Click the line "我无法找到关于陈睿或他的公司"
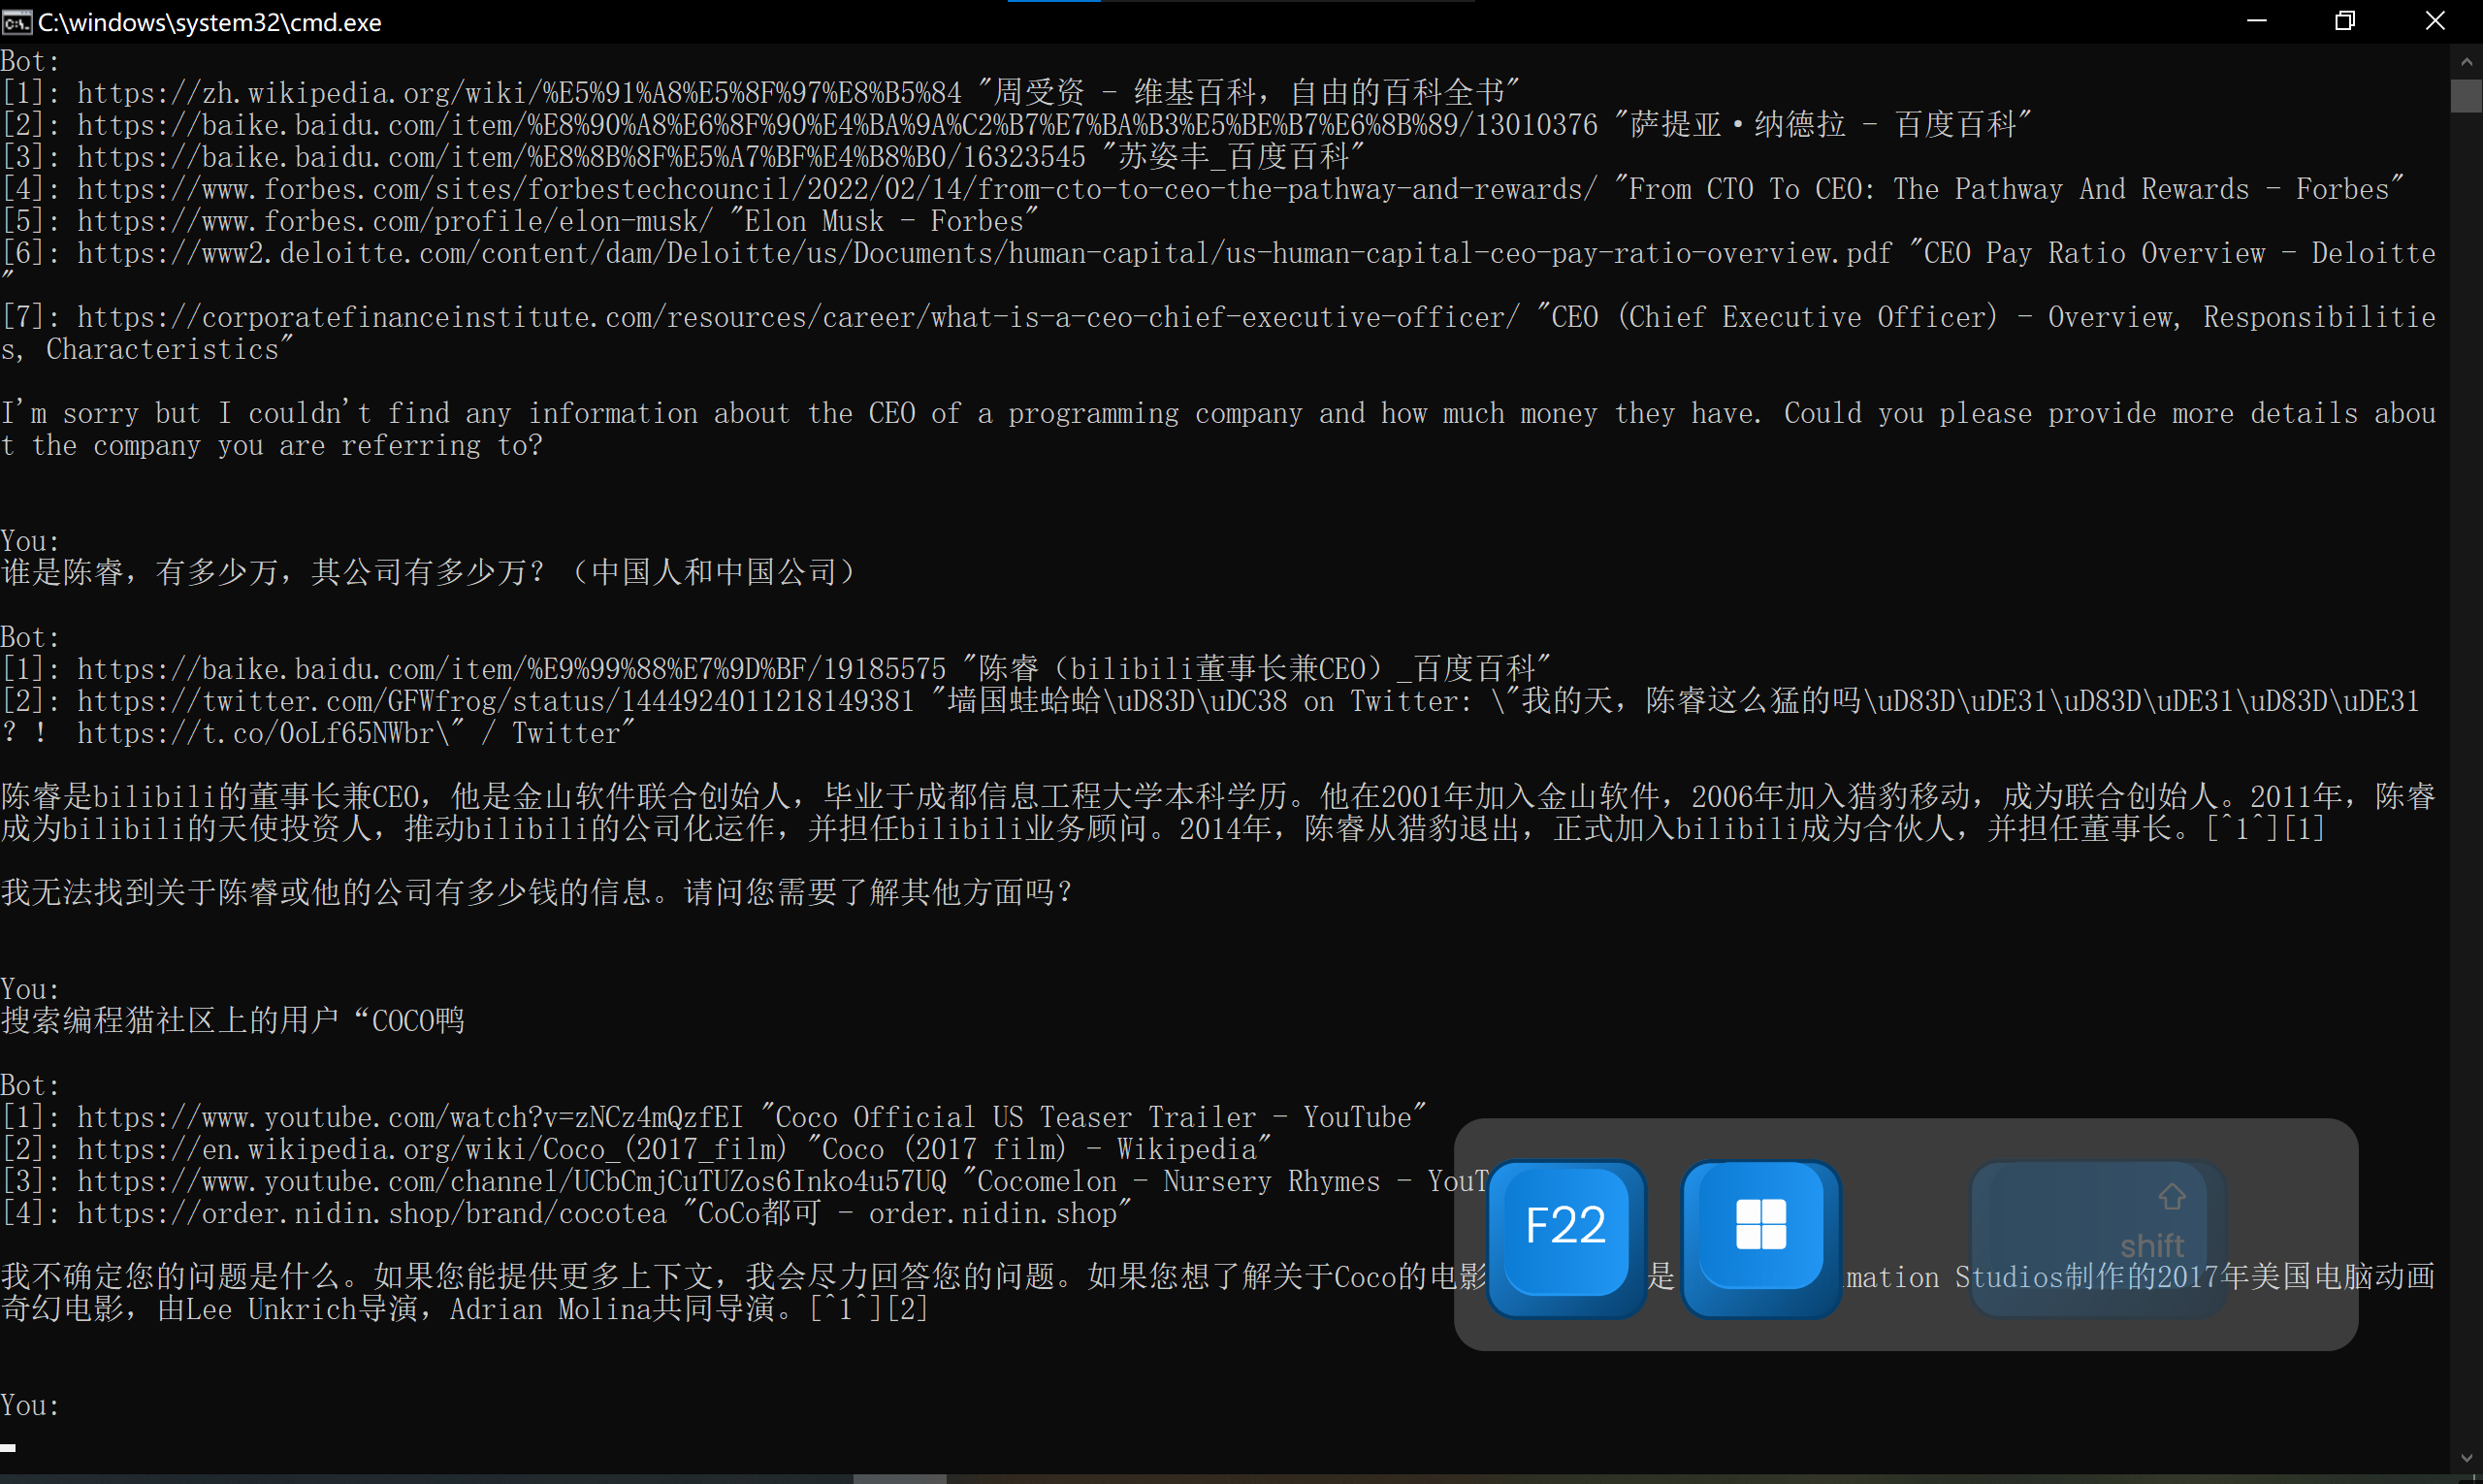The image size is (2483, 1484). point(537,892)
